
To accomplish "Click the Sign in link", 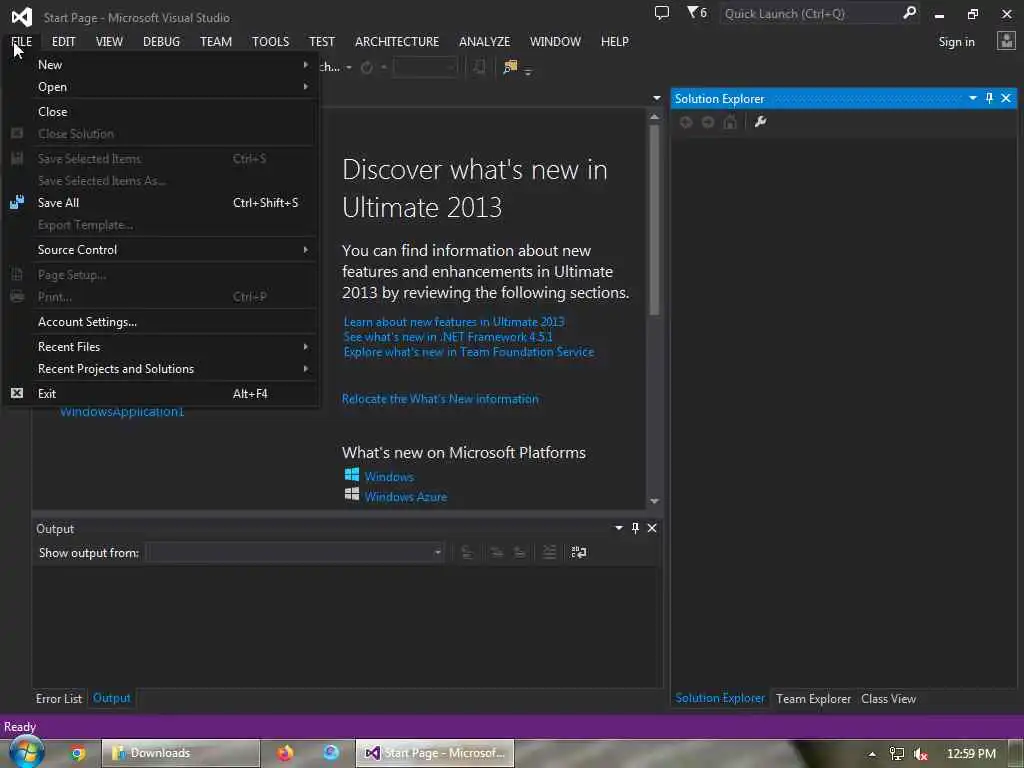I will click(956, 41).
